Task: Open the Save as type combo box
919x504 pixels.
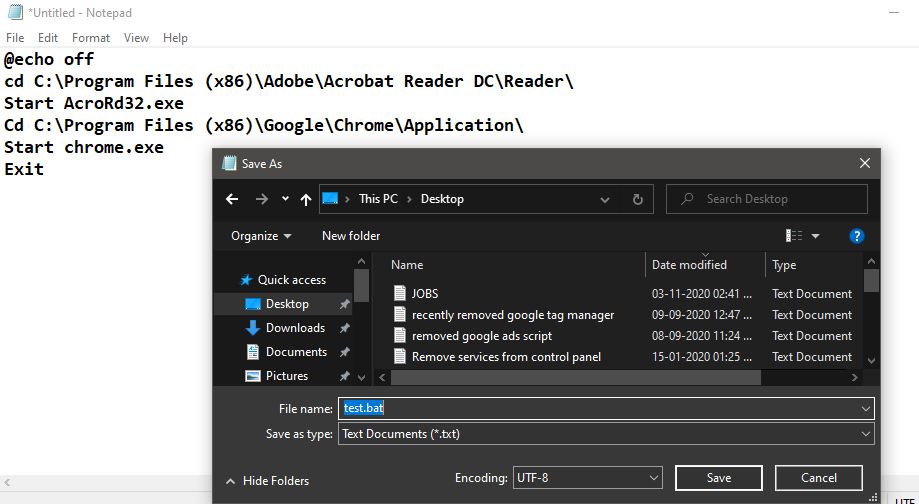Action: coord(606,434)
